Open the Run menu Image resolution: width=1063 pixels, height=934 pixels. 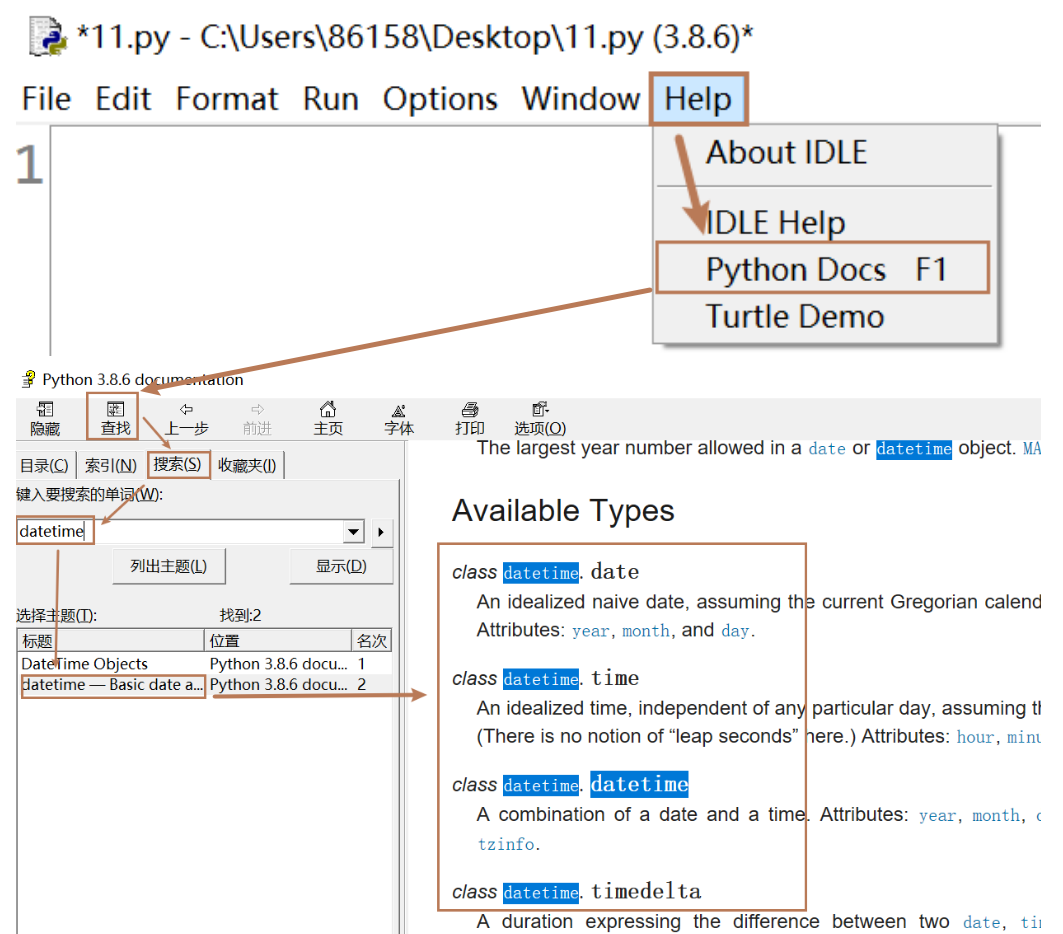click(x=331, y=99)
